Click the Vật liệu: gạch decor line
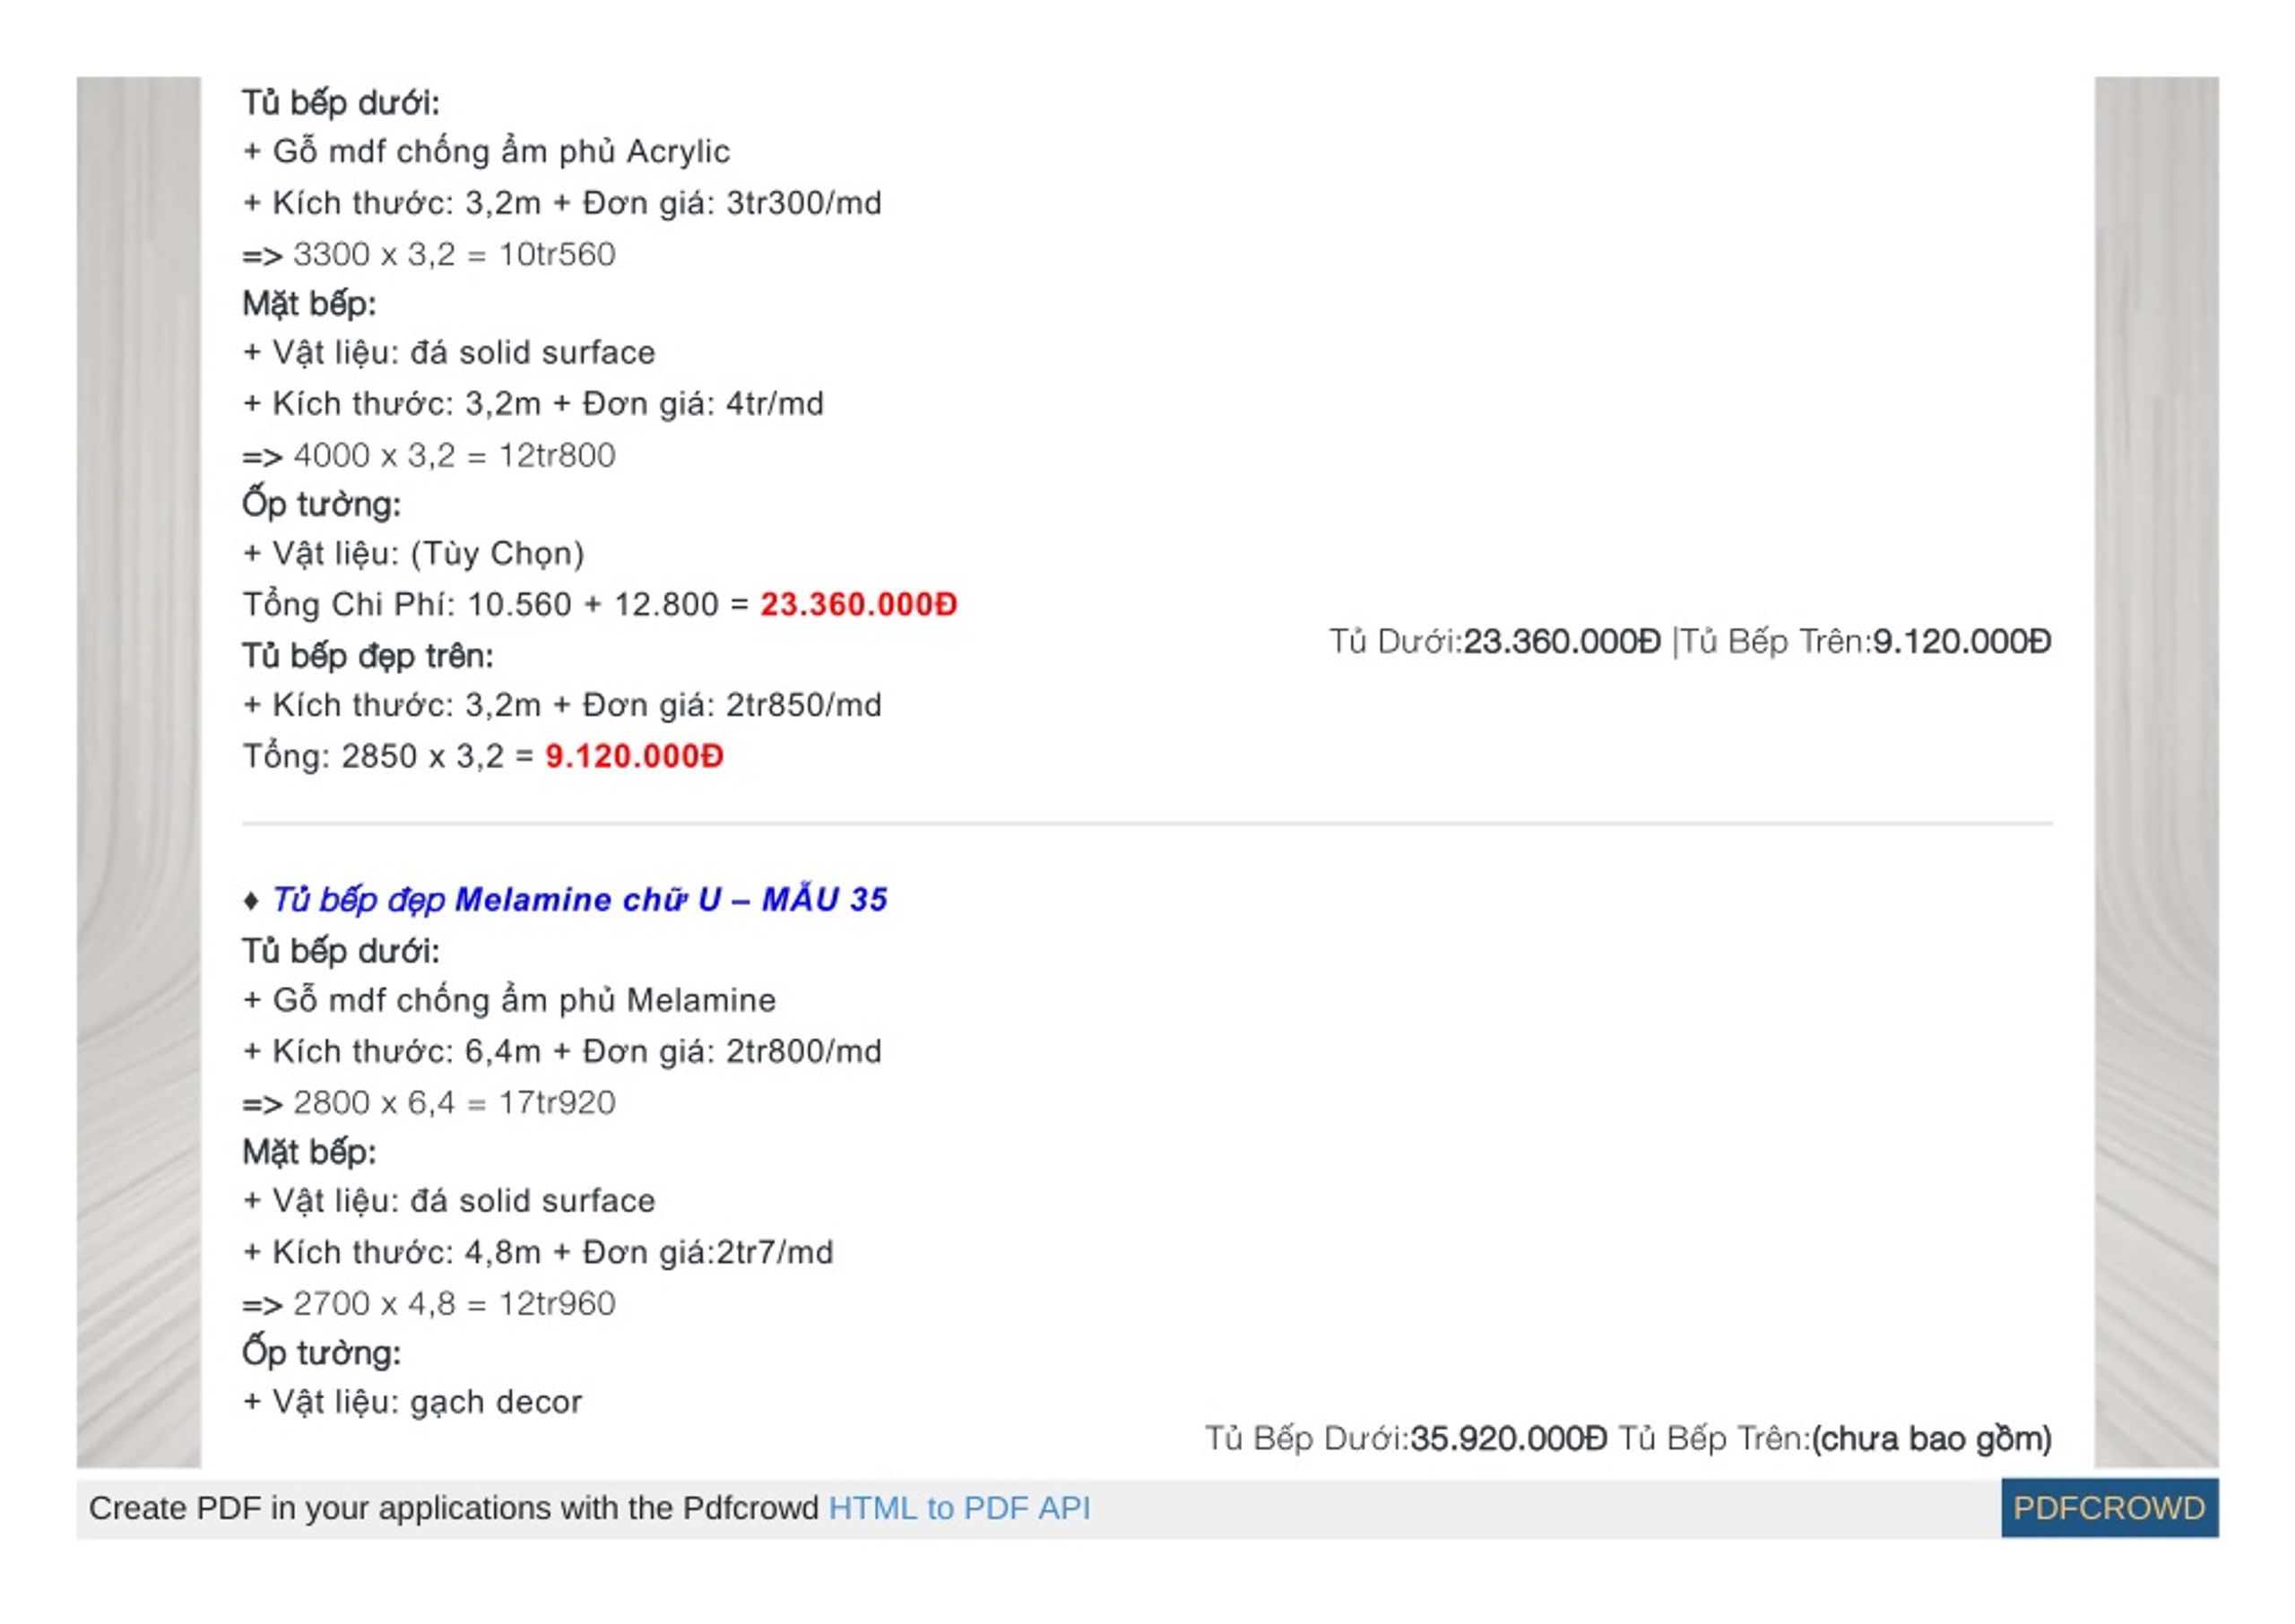Screen dimensions: 2295x1624 (412, 1402)
